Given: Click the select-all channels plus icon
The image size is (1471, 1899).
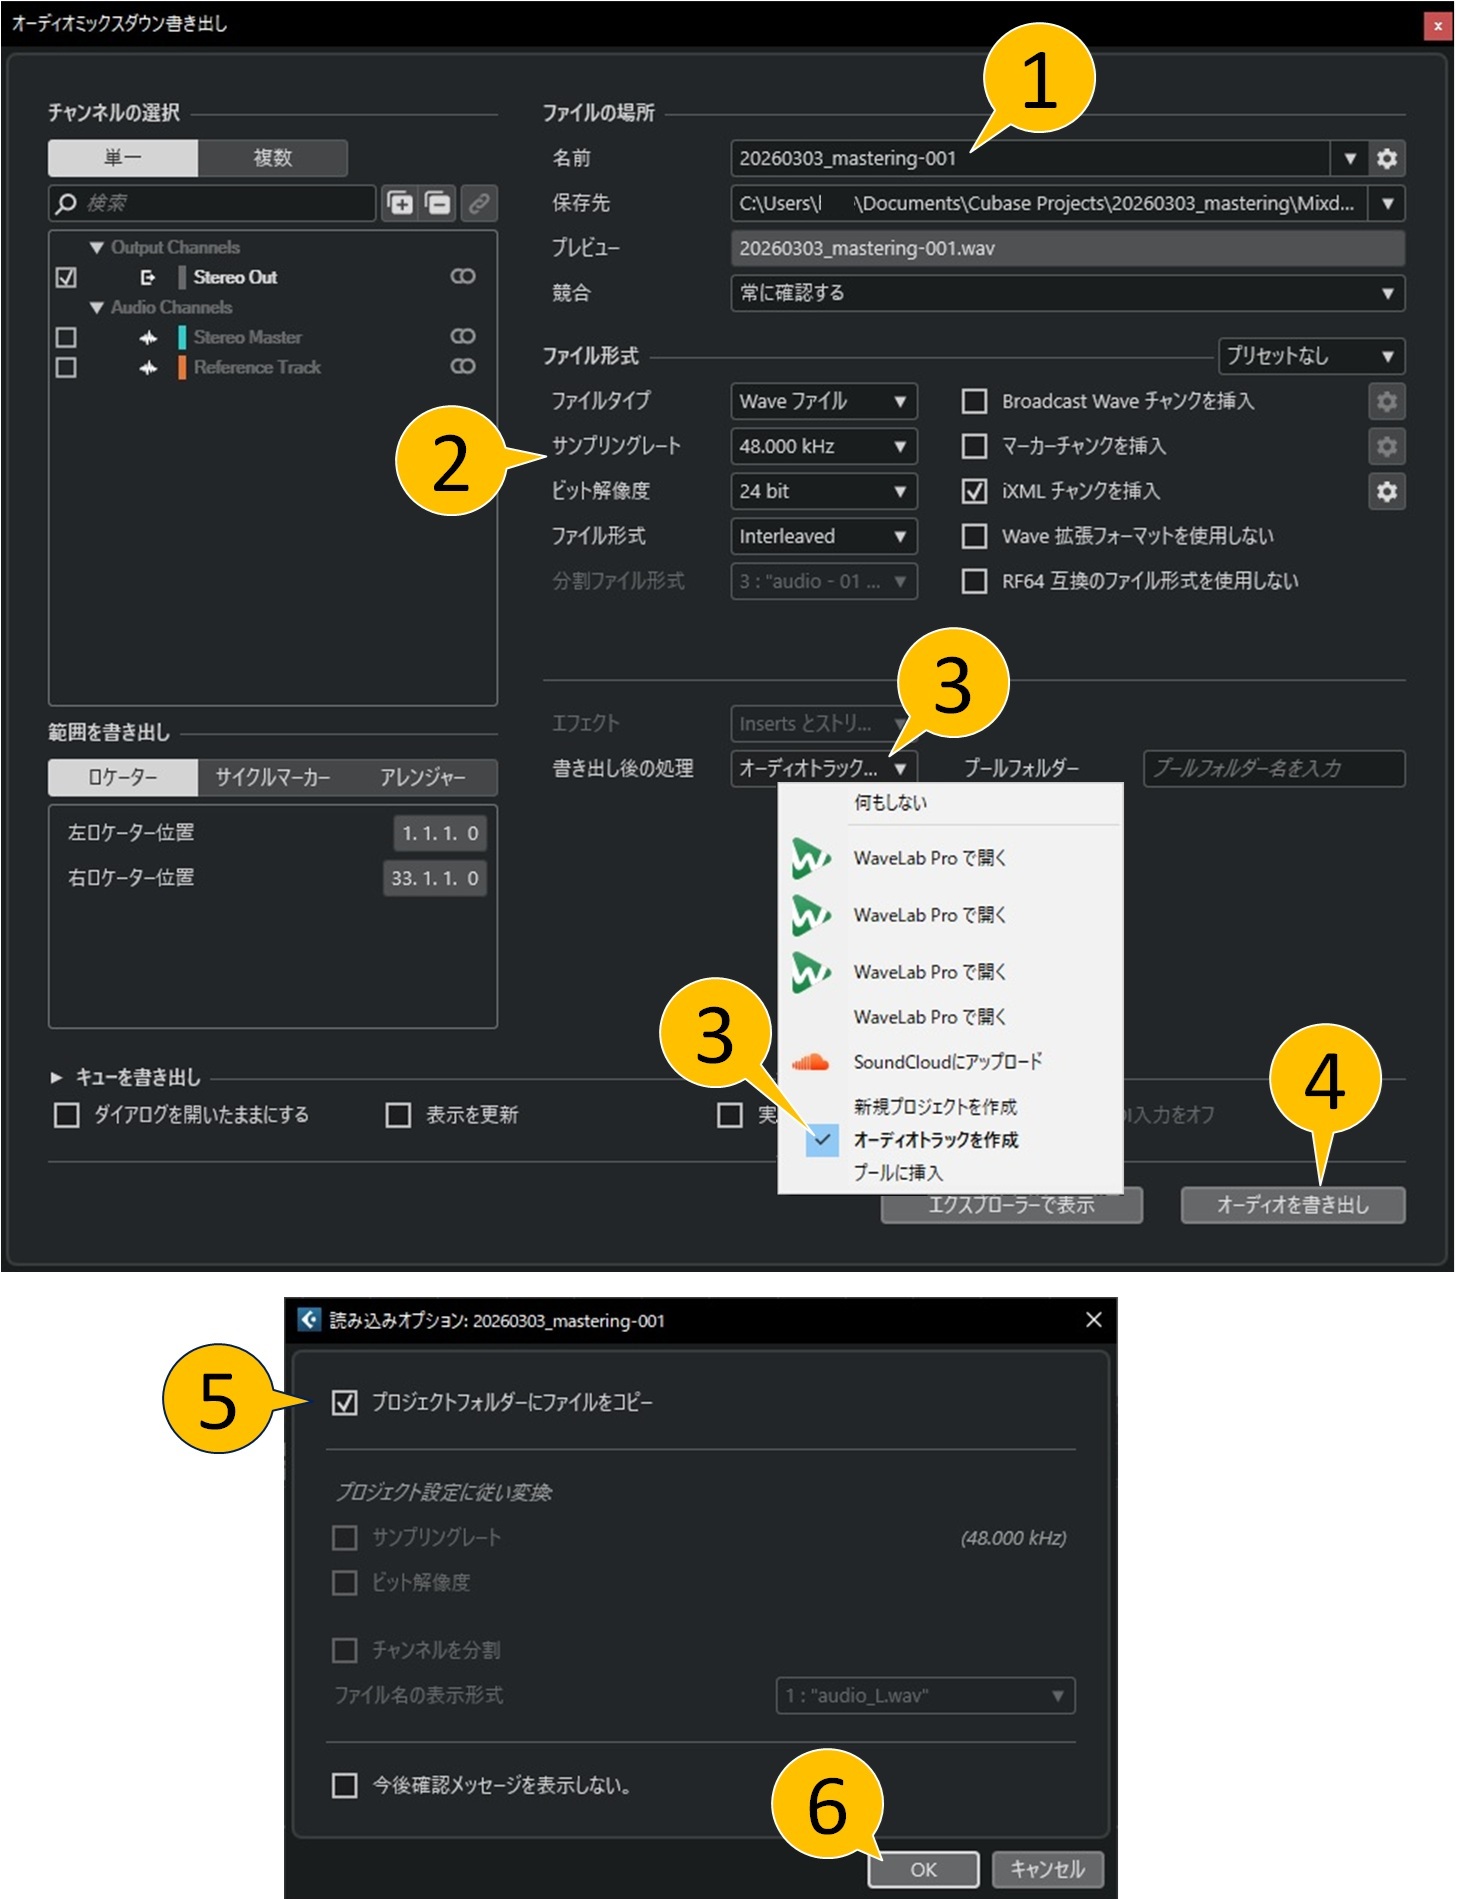Looking at the screenshot, I should [x=400, y=203].
